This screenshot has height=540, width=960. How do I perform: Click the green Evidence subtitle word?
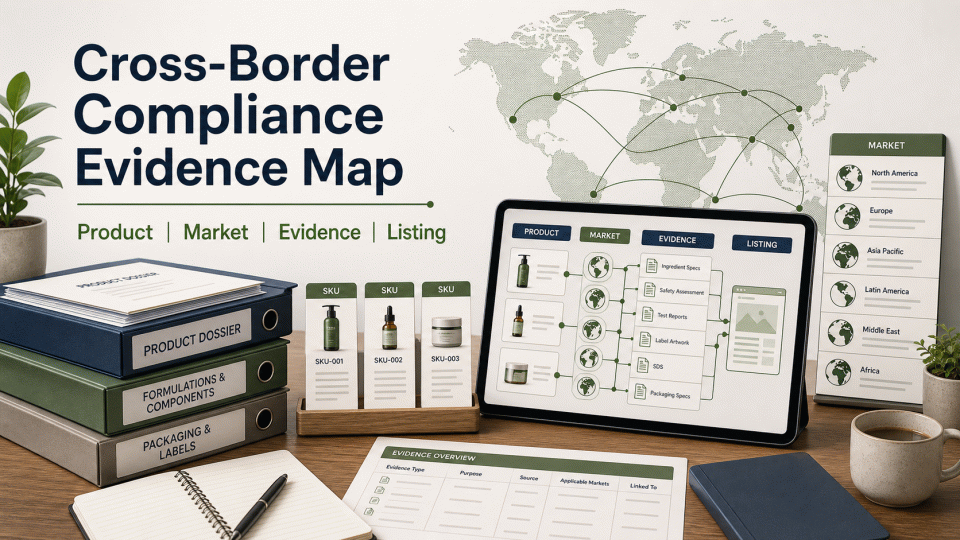pyautogui.click(x=319, y=232)
